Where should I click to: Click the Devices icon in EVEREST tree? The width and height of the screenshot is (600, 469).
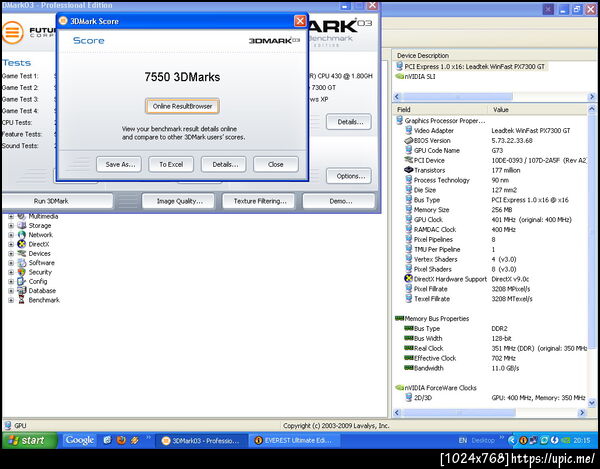tap(22, 254)
